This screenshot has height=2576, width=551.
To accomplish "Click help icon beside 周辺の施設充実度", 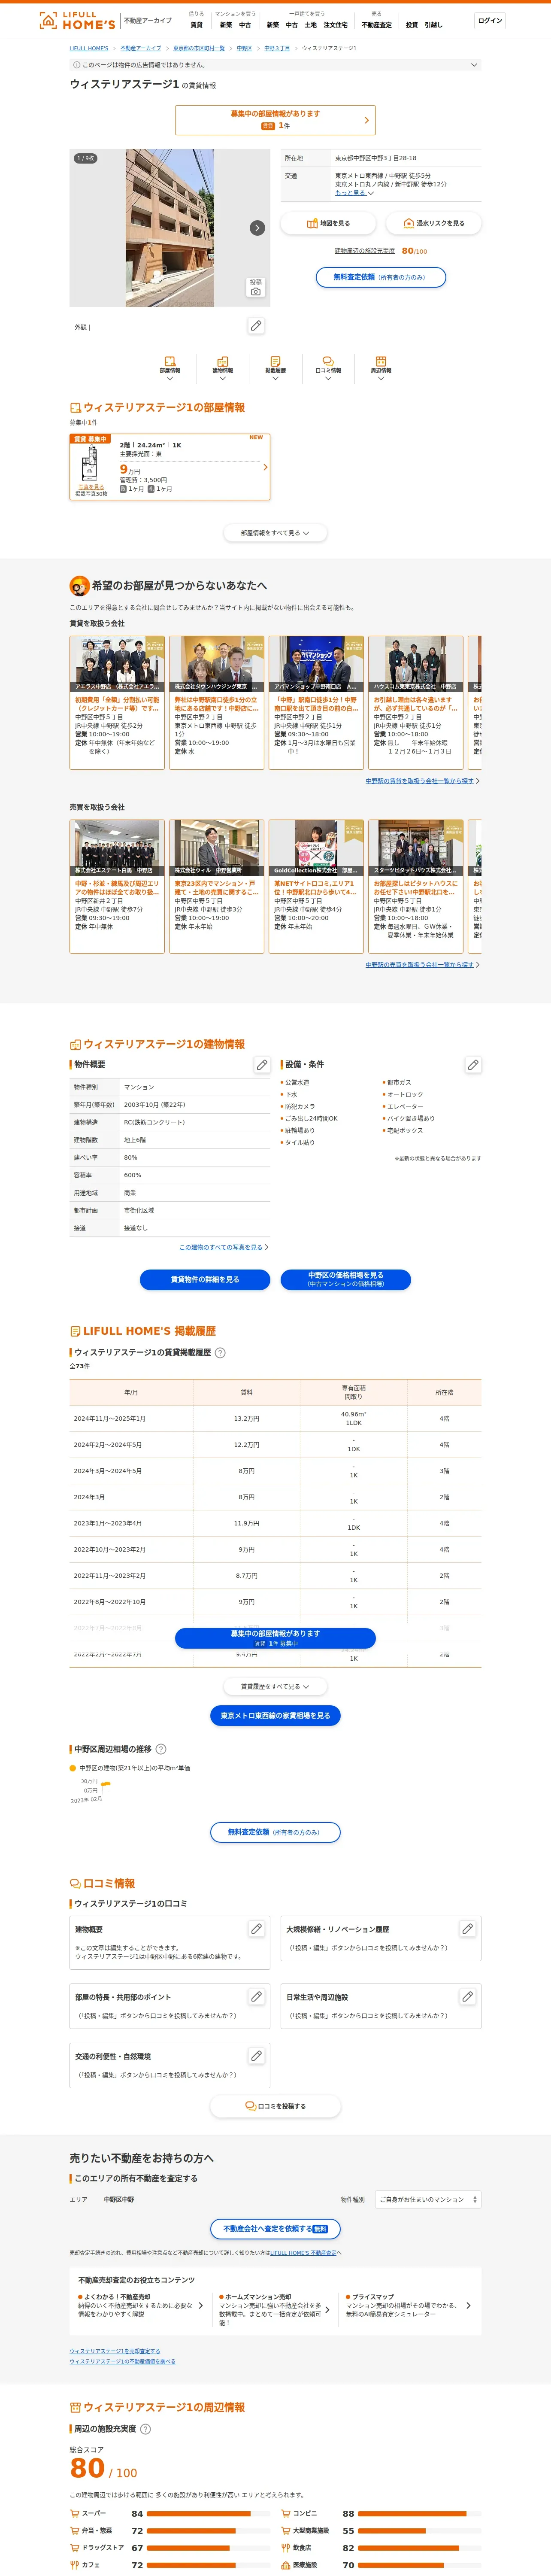I will [145, 2429].
